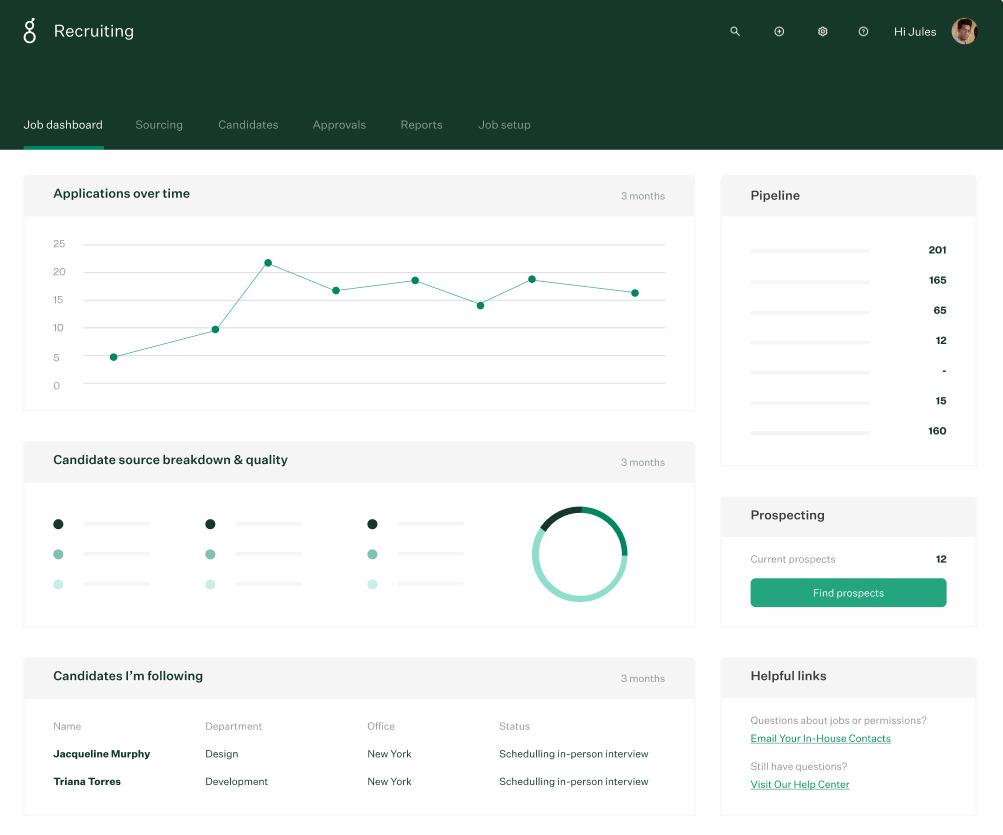
Task: Open settings gear icon in header
Action: pos(823,31)
